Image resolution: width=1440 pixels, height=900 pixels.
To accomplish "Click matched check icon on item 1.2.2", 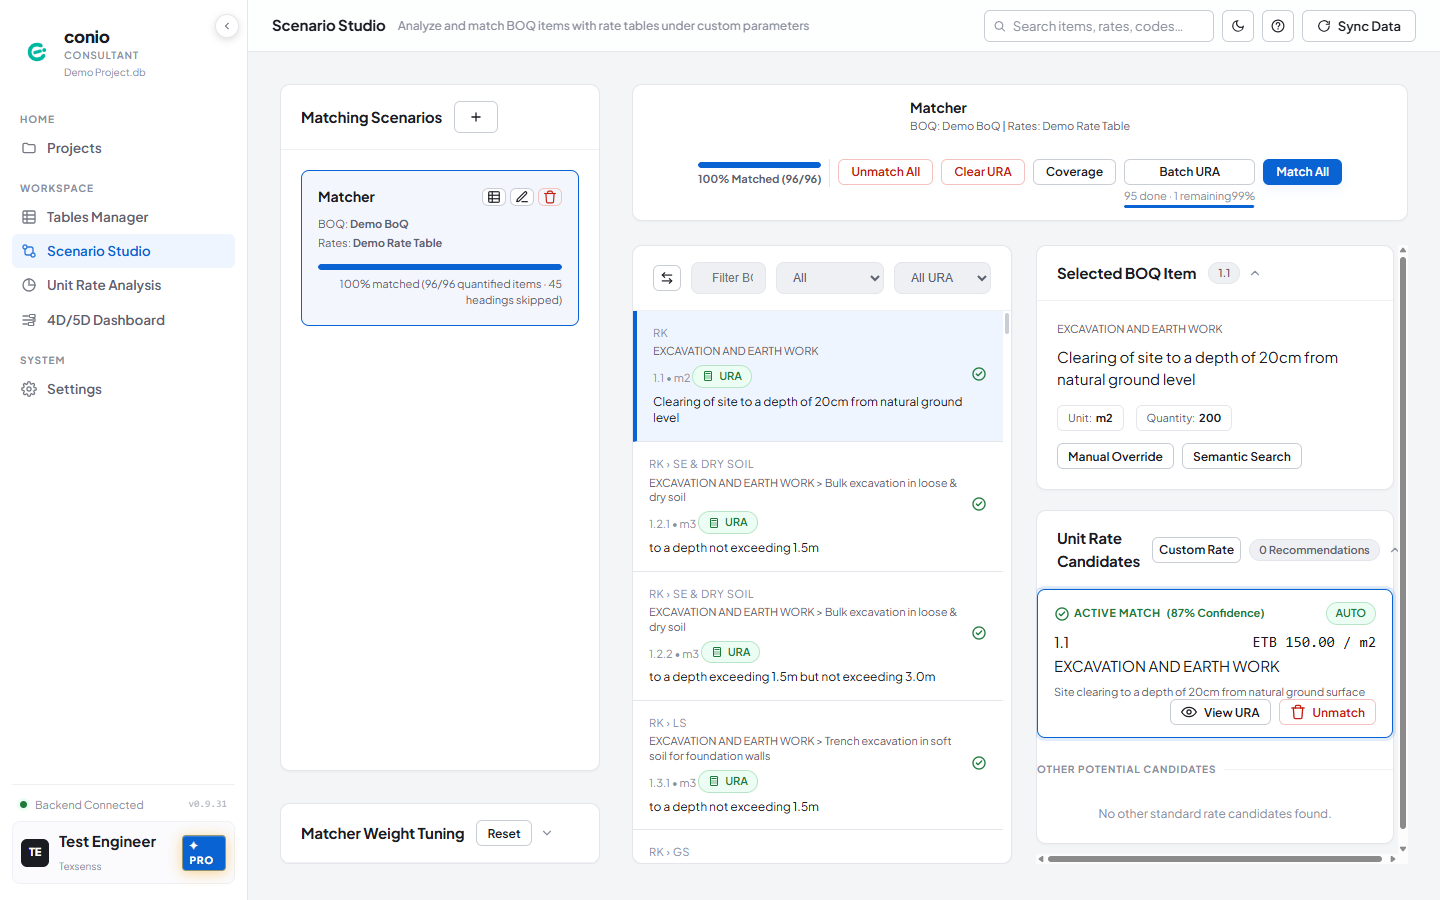I will pyautogui.click(x=979, y=633).
